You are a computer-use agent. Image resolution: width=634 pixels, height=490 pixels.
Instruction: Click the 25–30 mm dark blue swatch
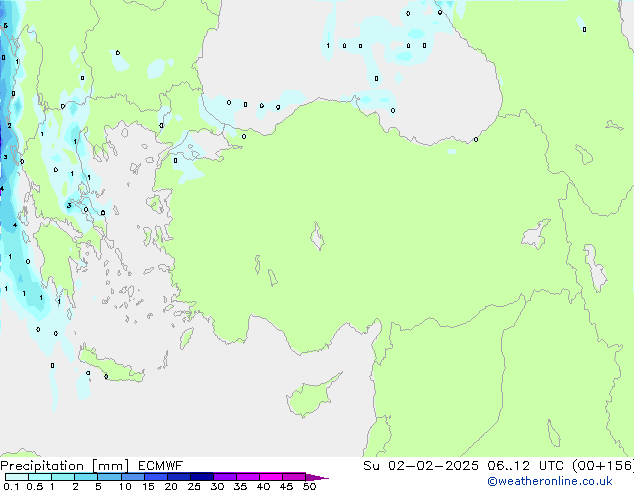202,477
